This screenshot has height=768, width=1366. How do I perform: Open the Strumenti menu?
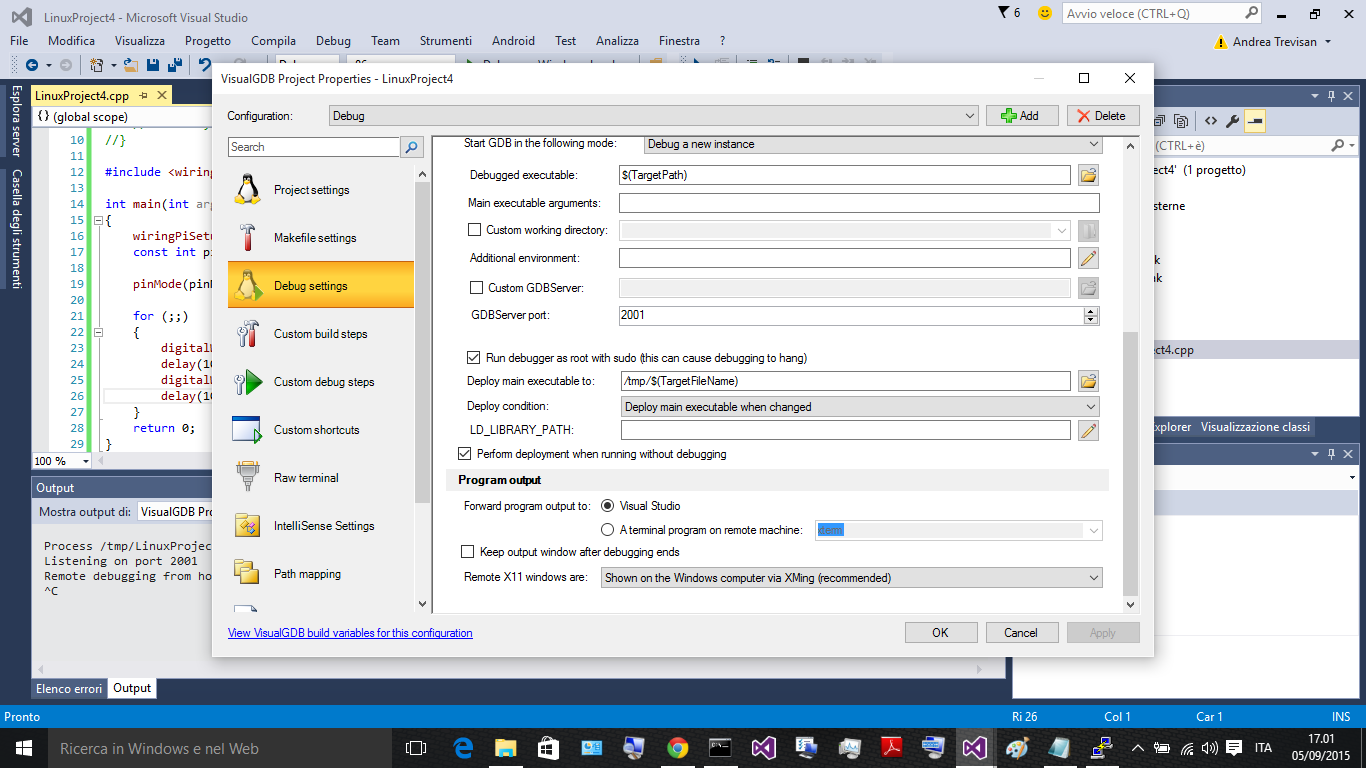[x=445, y=41]
